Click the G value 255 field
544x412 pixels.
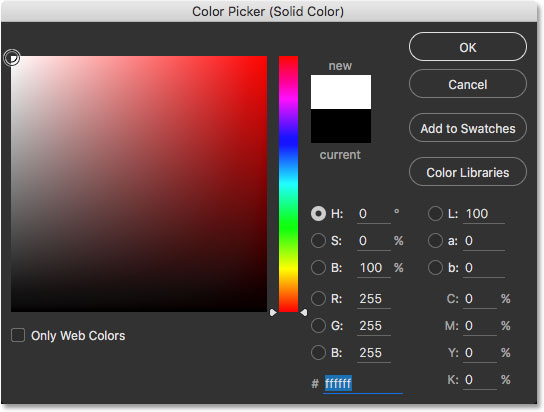pyautogui.click(x=374, y=326)
